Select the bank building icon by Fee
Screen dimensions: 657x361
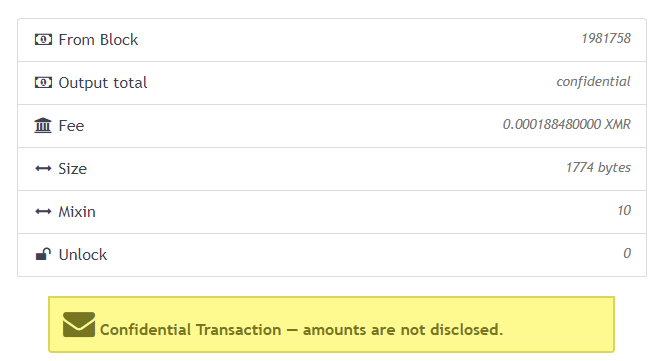[x=43, y=125]
